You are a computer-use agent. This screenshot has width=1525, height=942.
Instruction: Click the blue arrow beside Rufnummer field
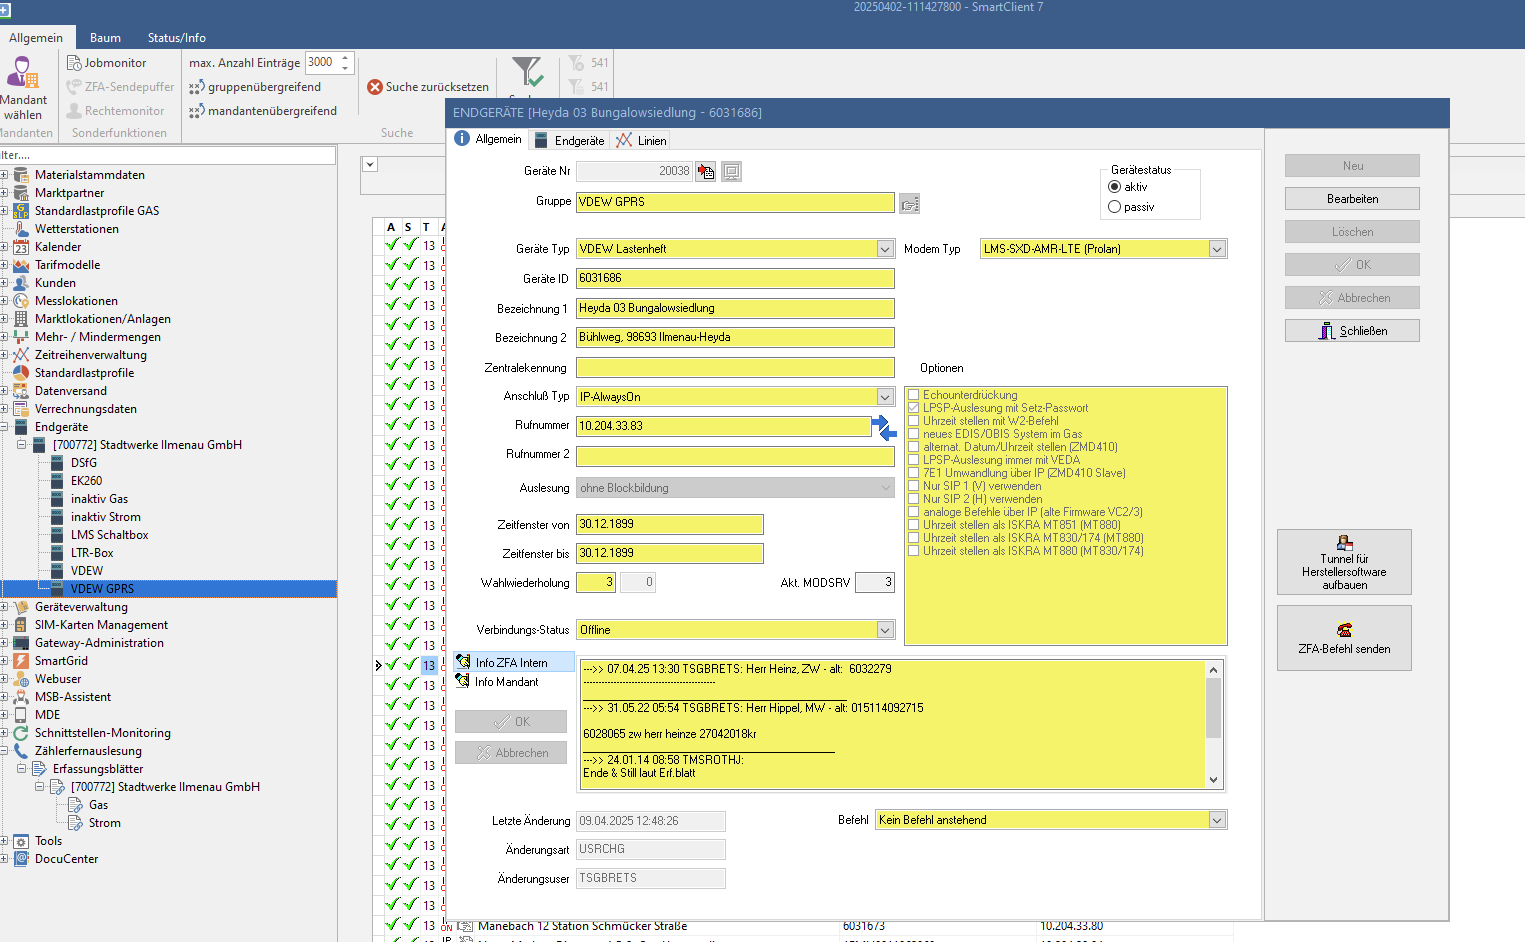[884, 428]
